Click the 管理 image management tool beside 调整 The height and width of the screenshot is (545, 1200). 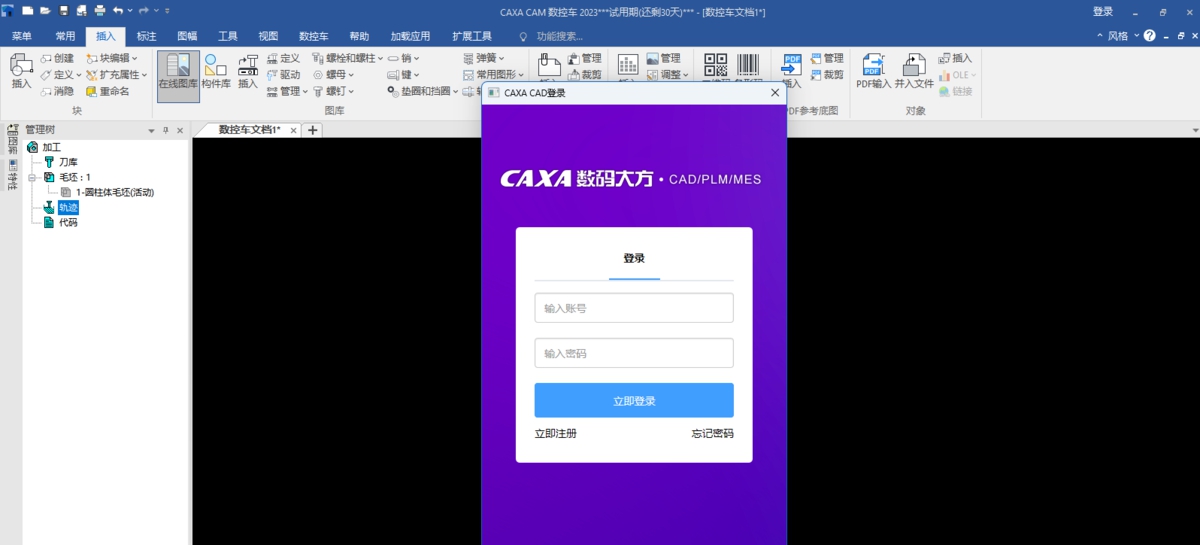pyautogui.click(x=663, y=58)
